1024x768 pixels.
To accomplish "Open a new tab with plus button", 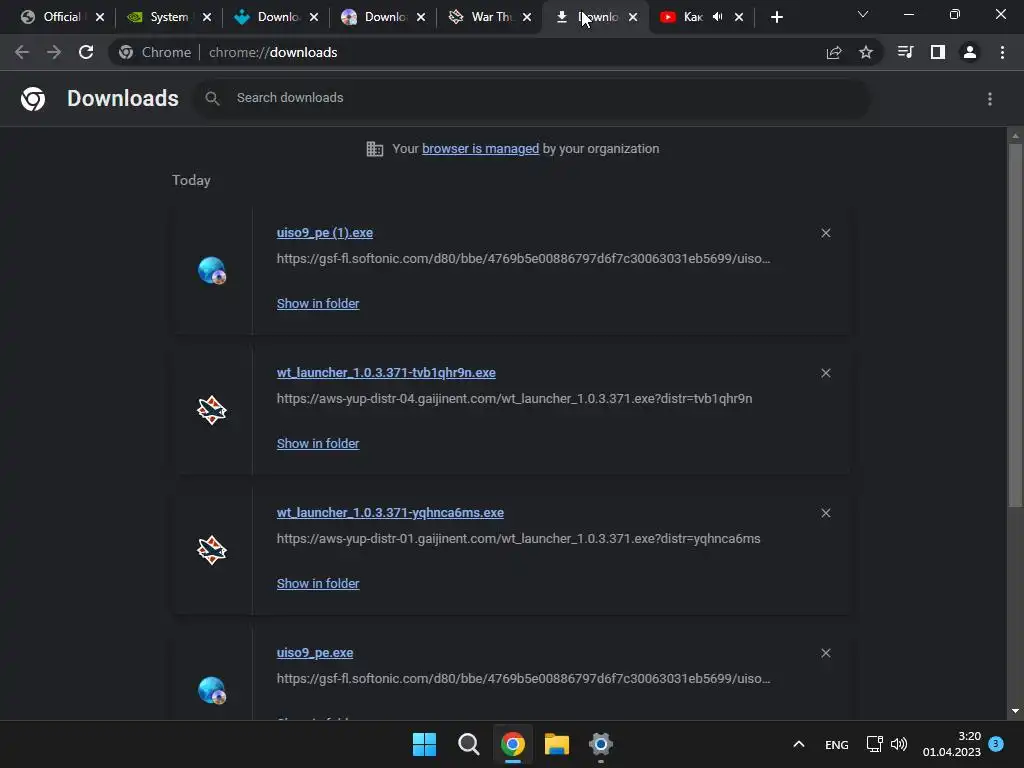I will 776,17.
